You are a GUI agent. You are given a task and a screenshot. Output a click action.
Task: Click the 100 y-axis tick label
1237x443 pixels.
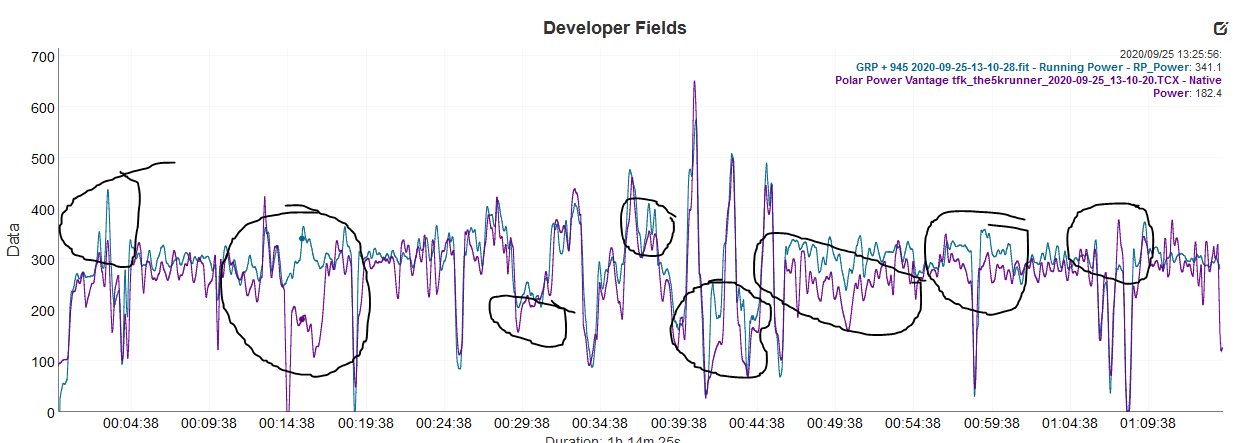[x=42, y=361]
